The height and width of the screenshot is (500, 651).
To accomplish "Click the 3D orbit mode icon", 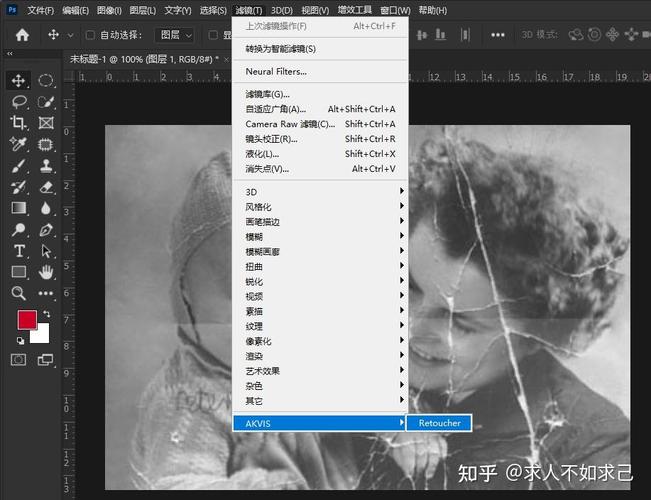I will [x=575, y=35].
